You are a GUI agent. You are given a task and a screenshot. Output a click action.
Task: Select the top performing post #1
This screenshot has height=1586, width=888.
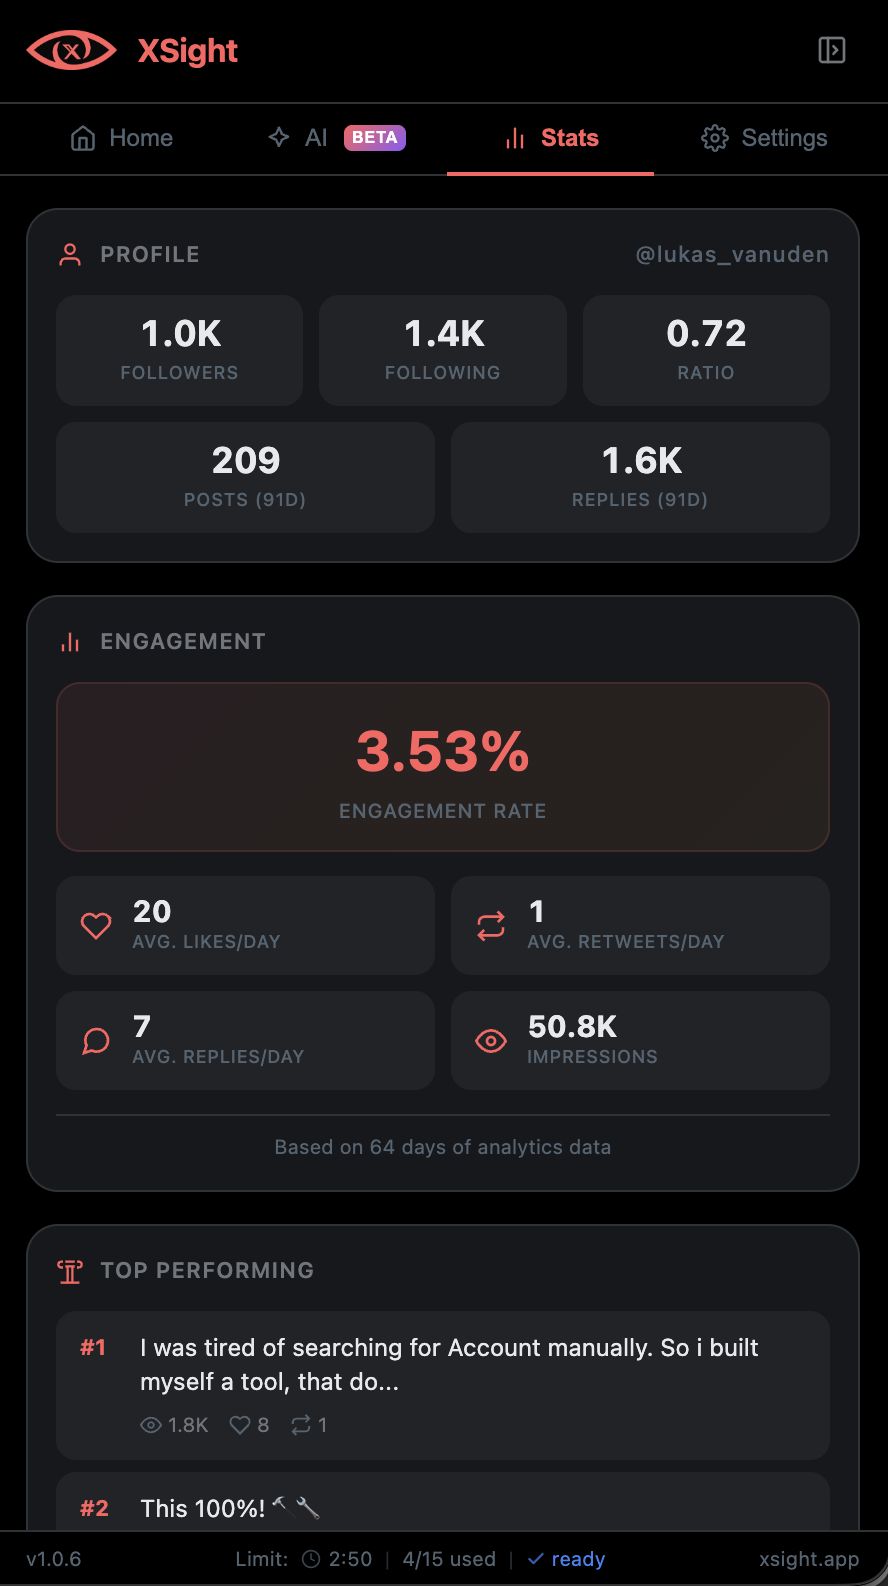point(443,1386)
